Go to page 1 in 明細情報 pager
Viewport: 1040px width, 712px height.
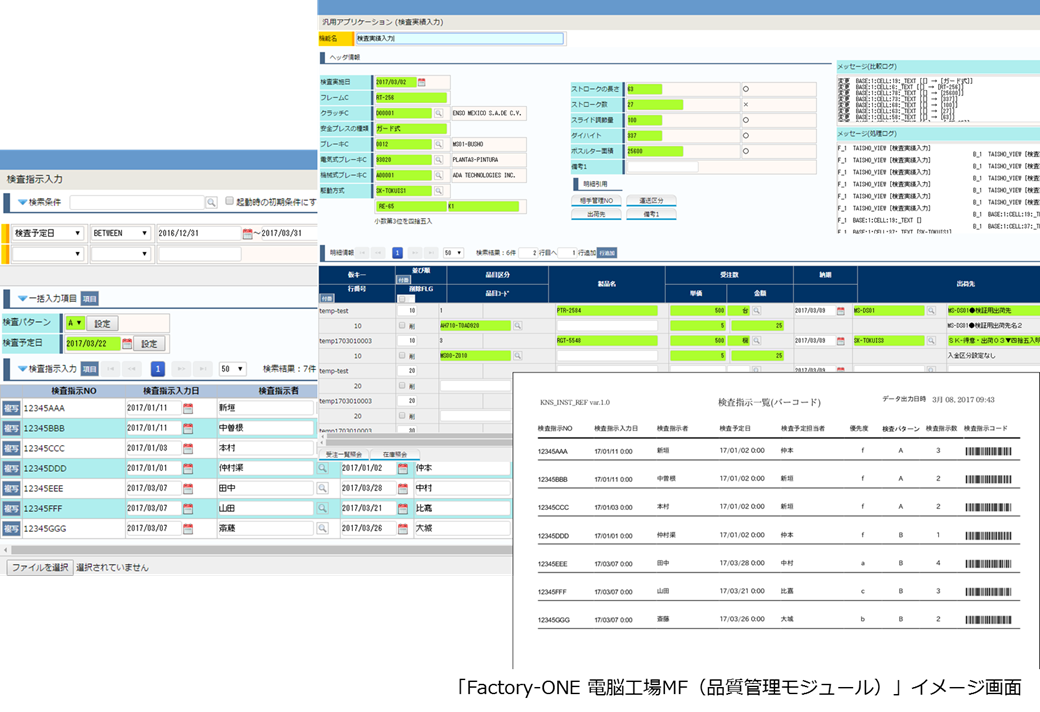coord(397,253)
